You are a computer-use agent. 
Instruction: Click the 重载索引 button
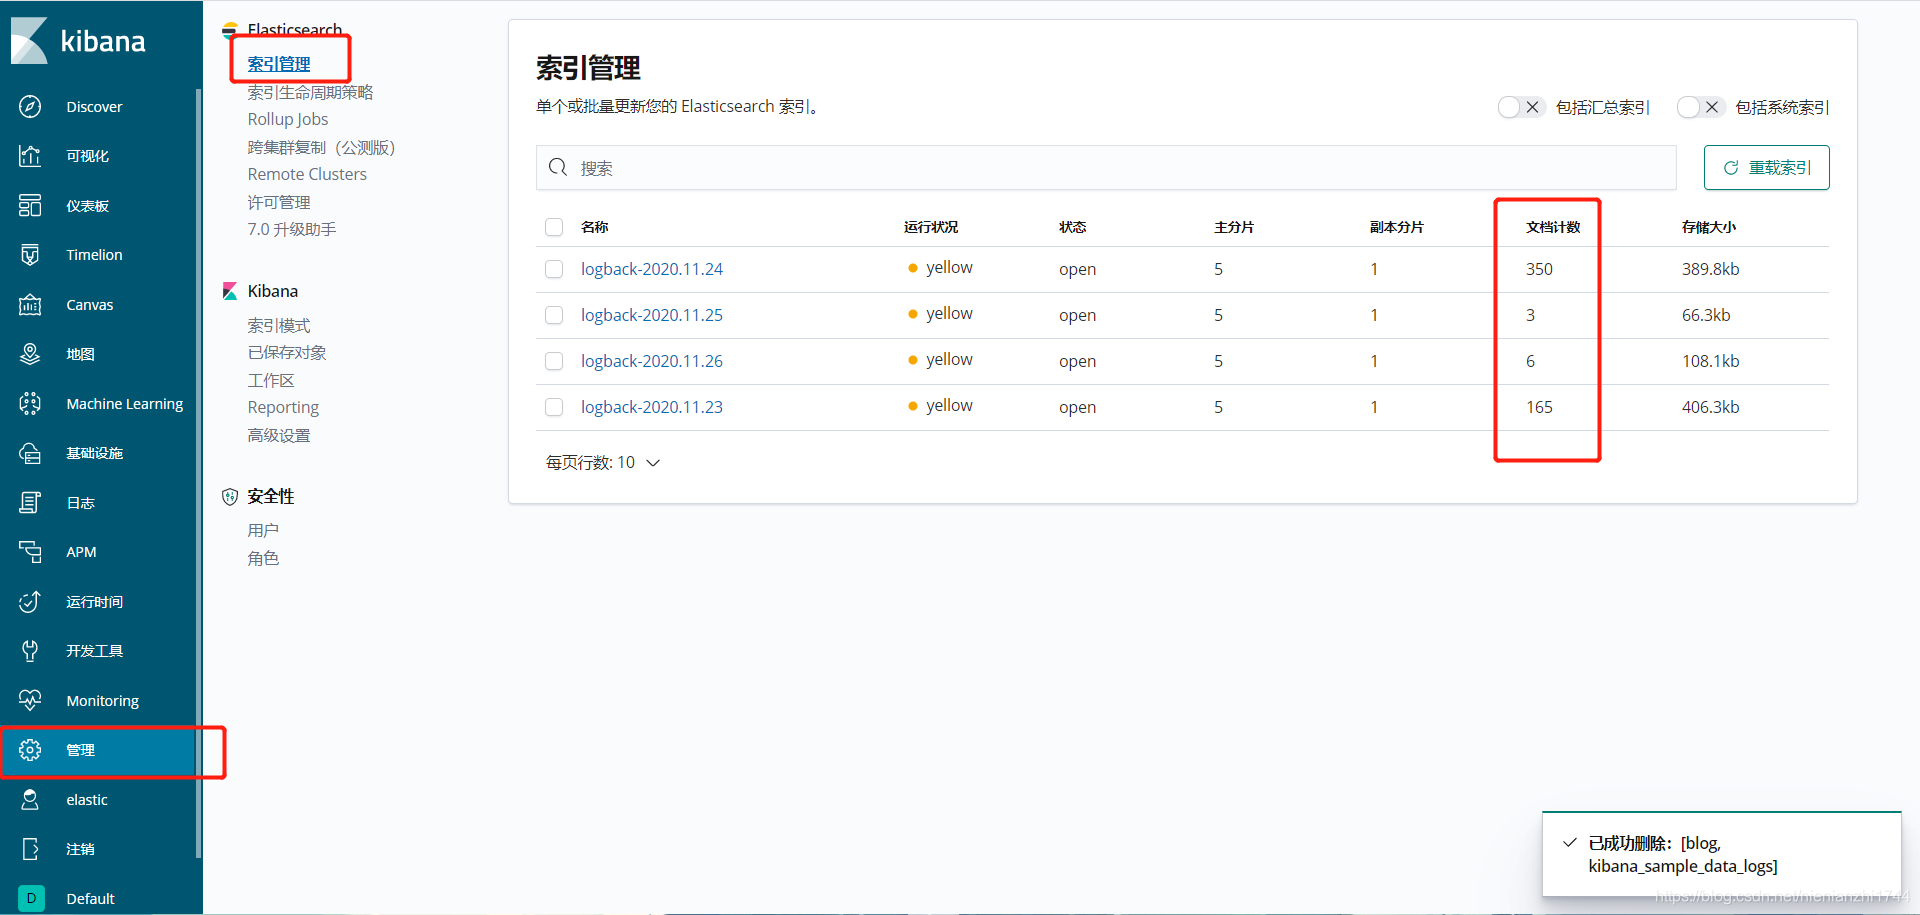point(1766,167)
